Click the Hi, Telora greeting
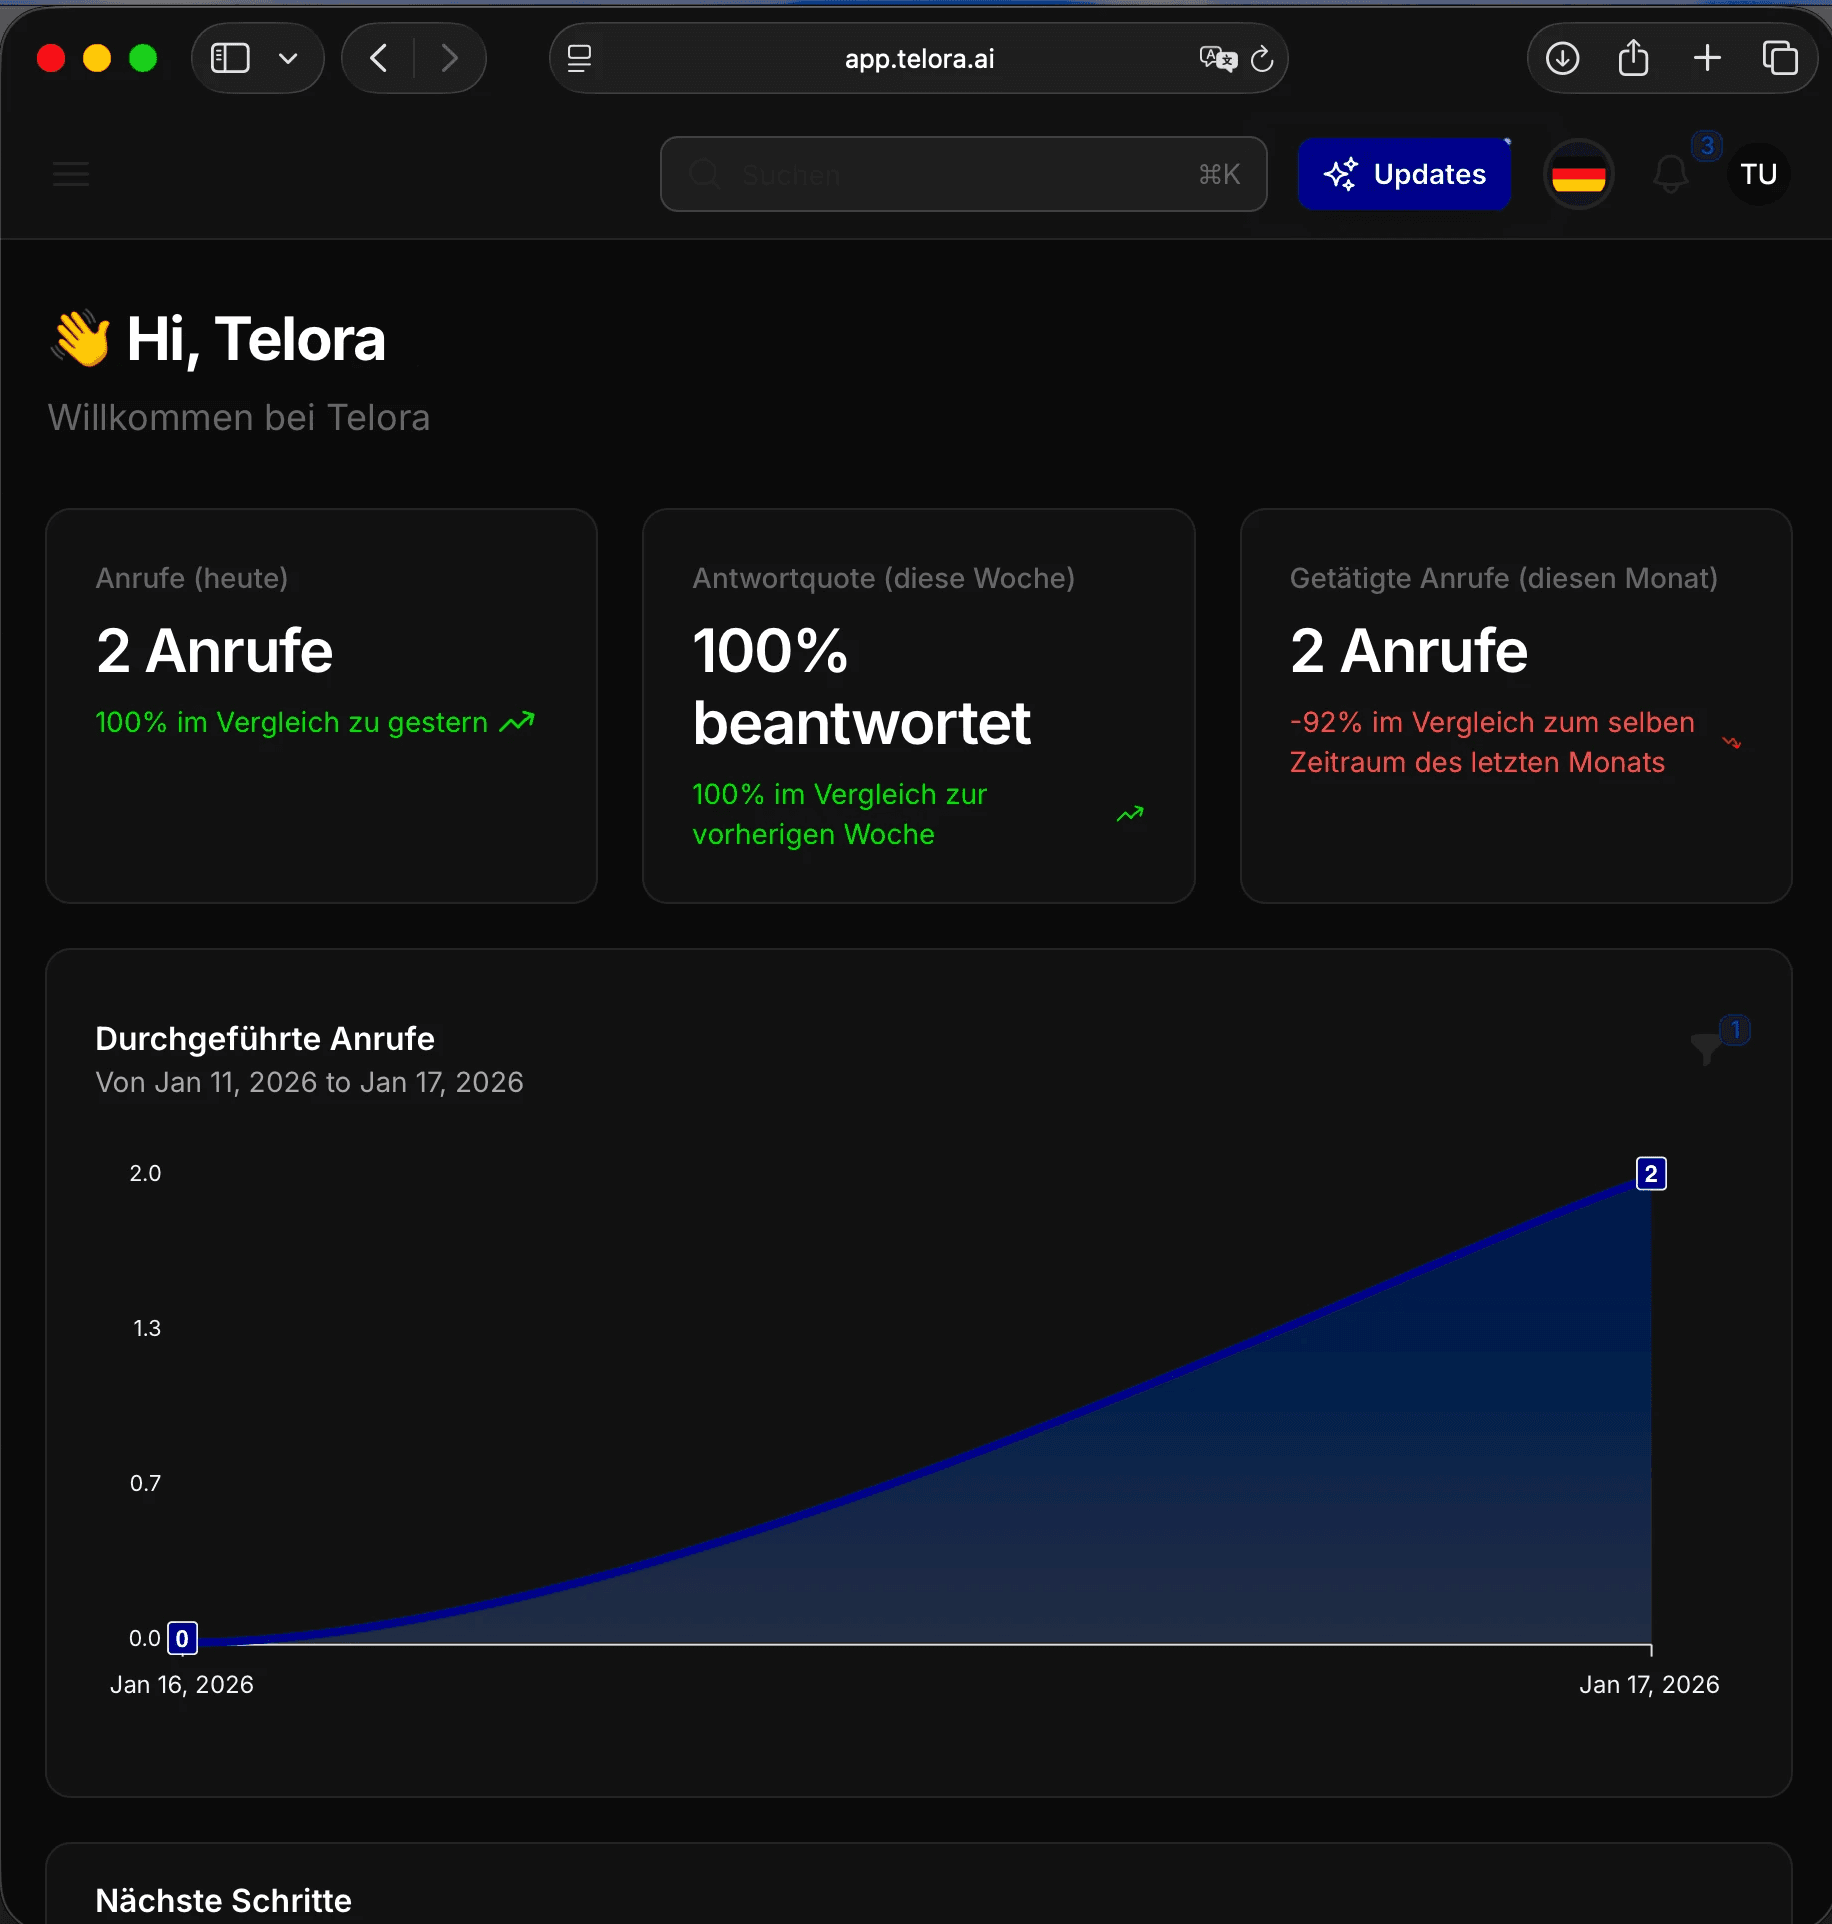The image size is (1832, 1924). (256, 339)
